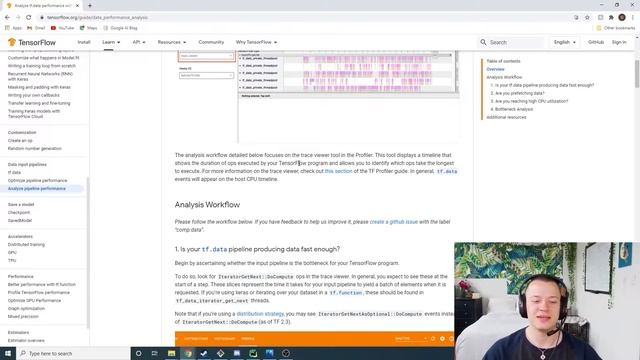Screen dimensions: 640x360
Task: Open Gmail bookmark
Action: click(x=36, y=28)
